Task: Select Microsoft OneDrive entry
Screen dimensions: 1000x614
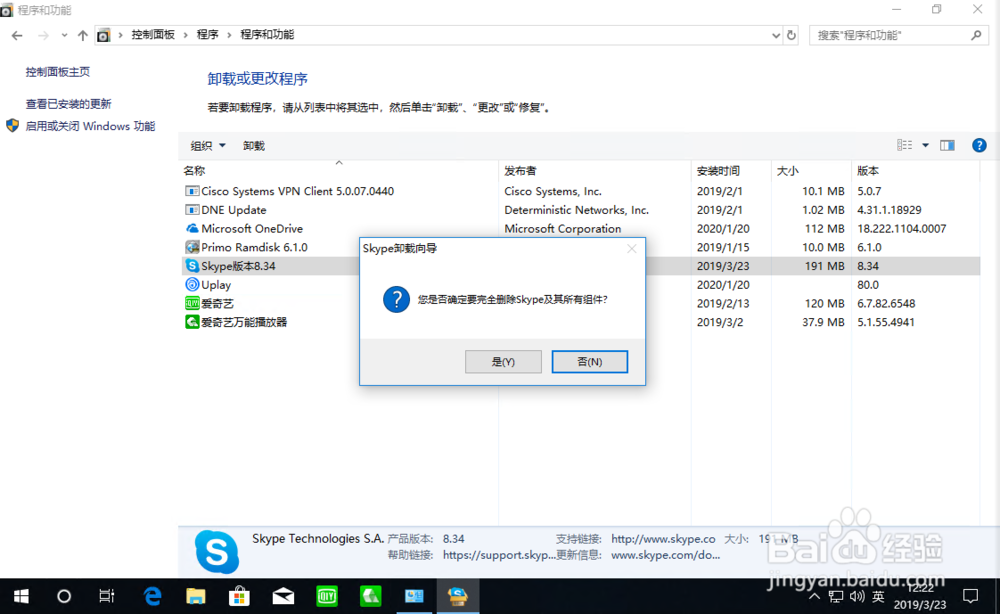Action: [252, 228]
